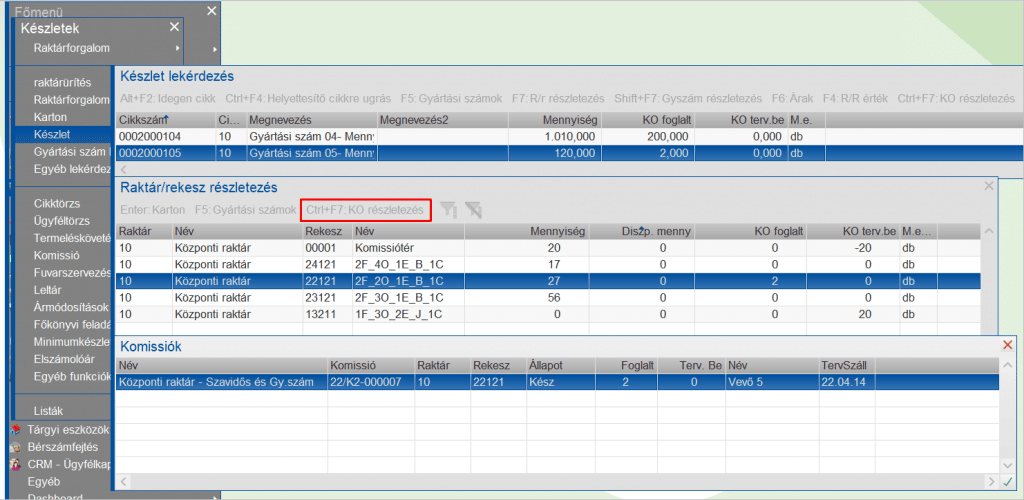Close the Készletek menu panel
Screen dimensions: 1024x500
click(175, 28)
